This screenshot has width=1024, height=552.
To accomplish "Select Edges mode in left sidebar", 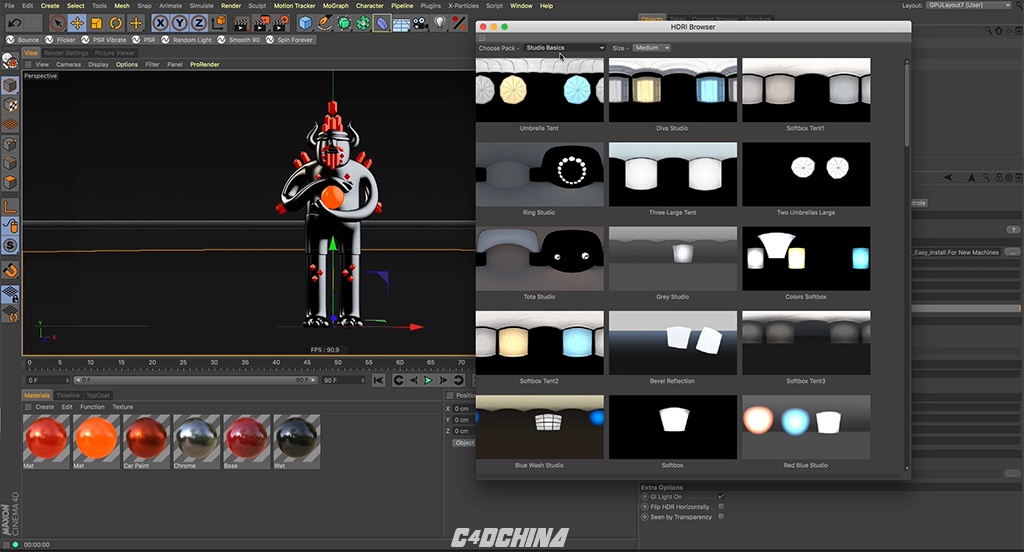I will coord(10,163).
